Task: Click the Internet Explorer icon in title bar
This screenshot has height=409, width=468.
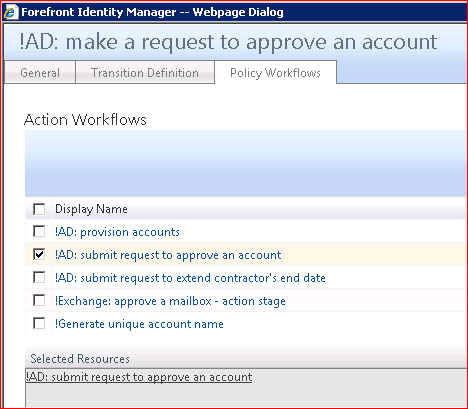Action: coord(11,12)
